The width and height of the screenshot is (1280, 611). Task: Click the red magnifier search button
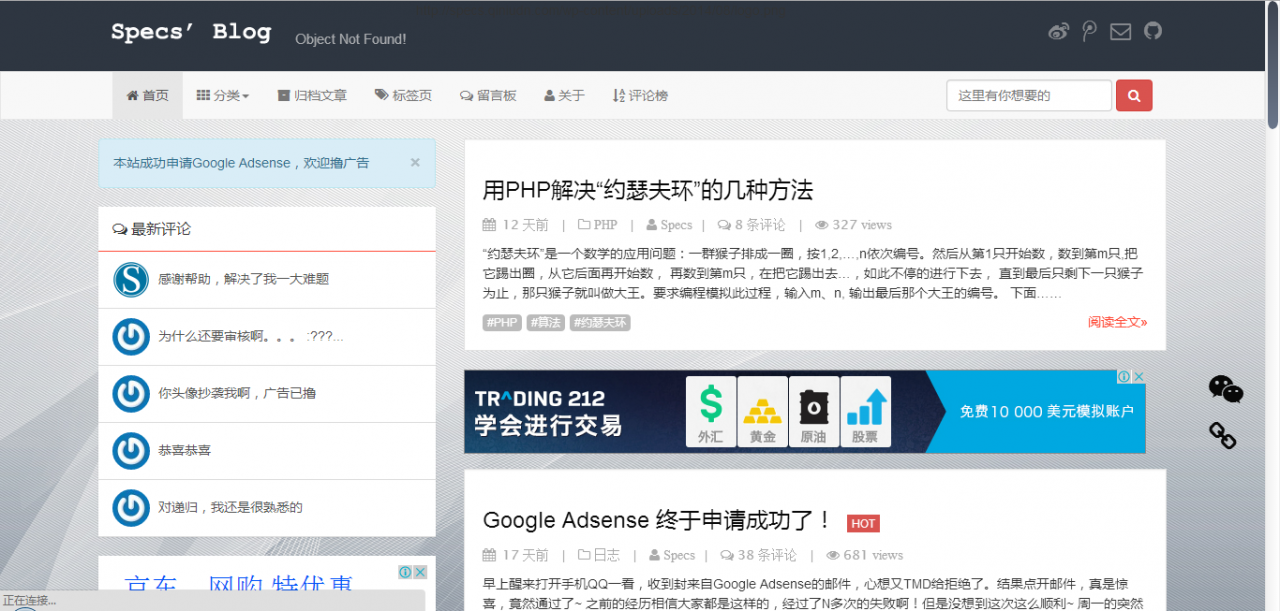tap(1133, 95)
